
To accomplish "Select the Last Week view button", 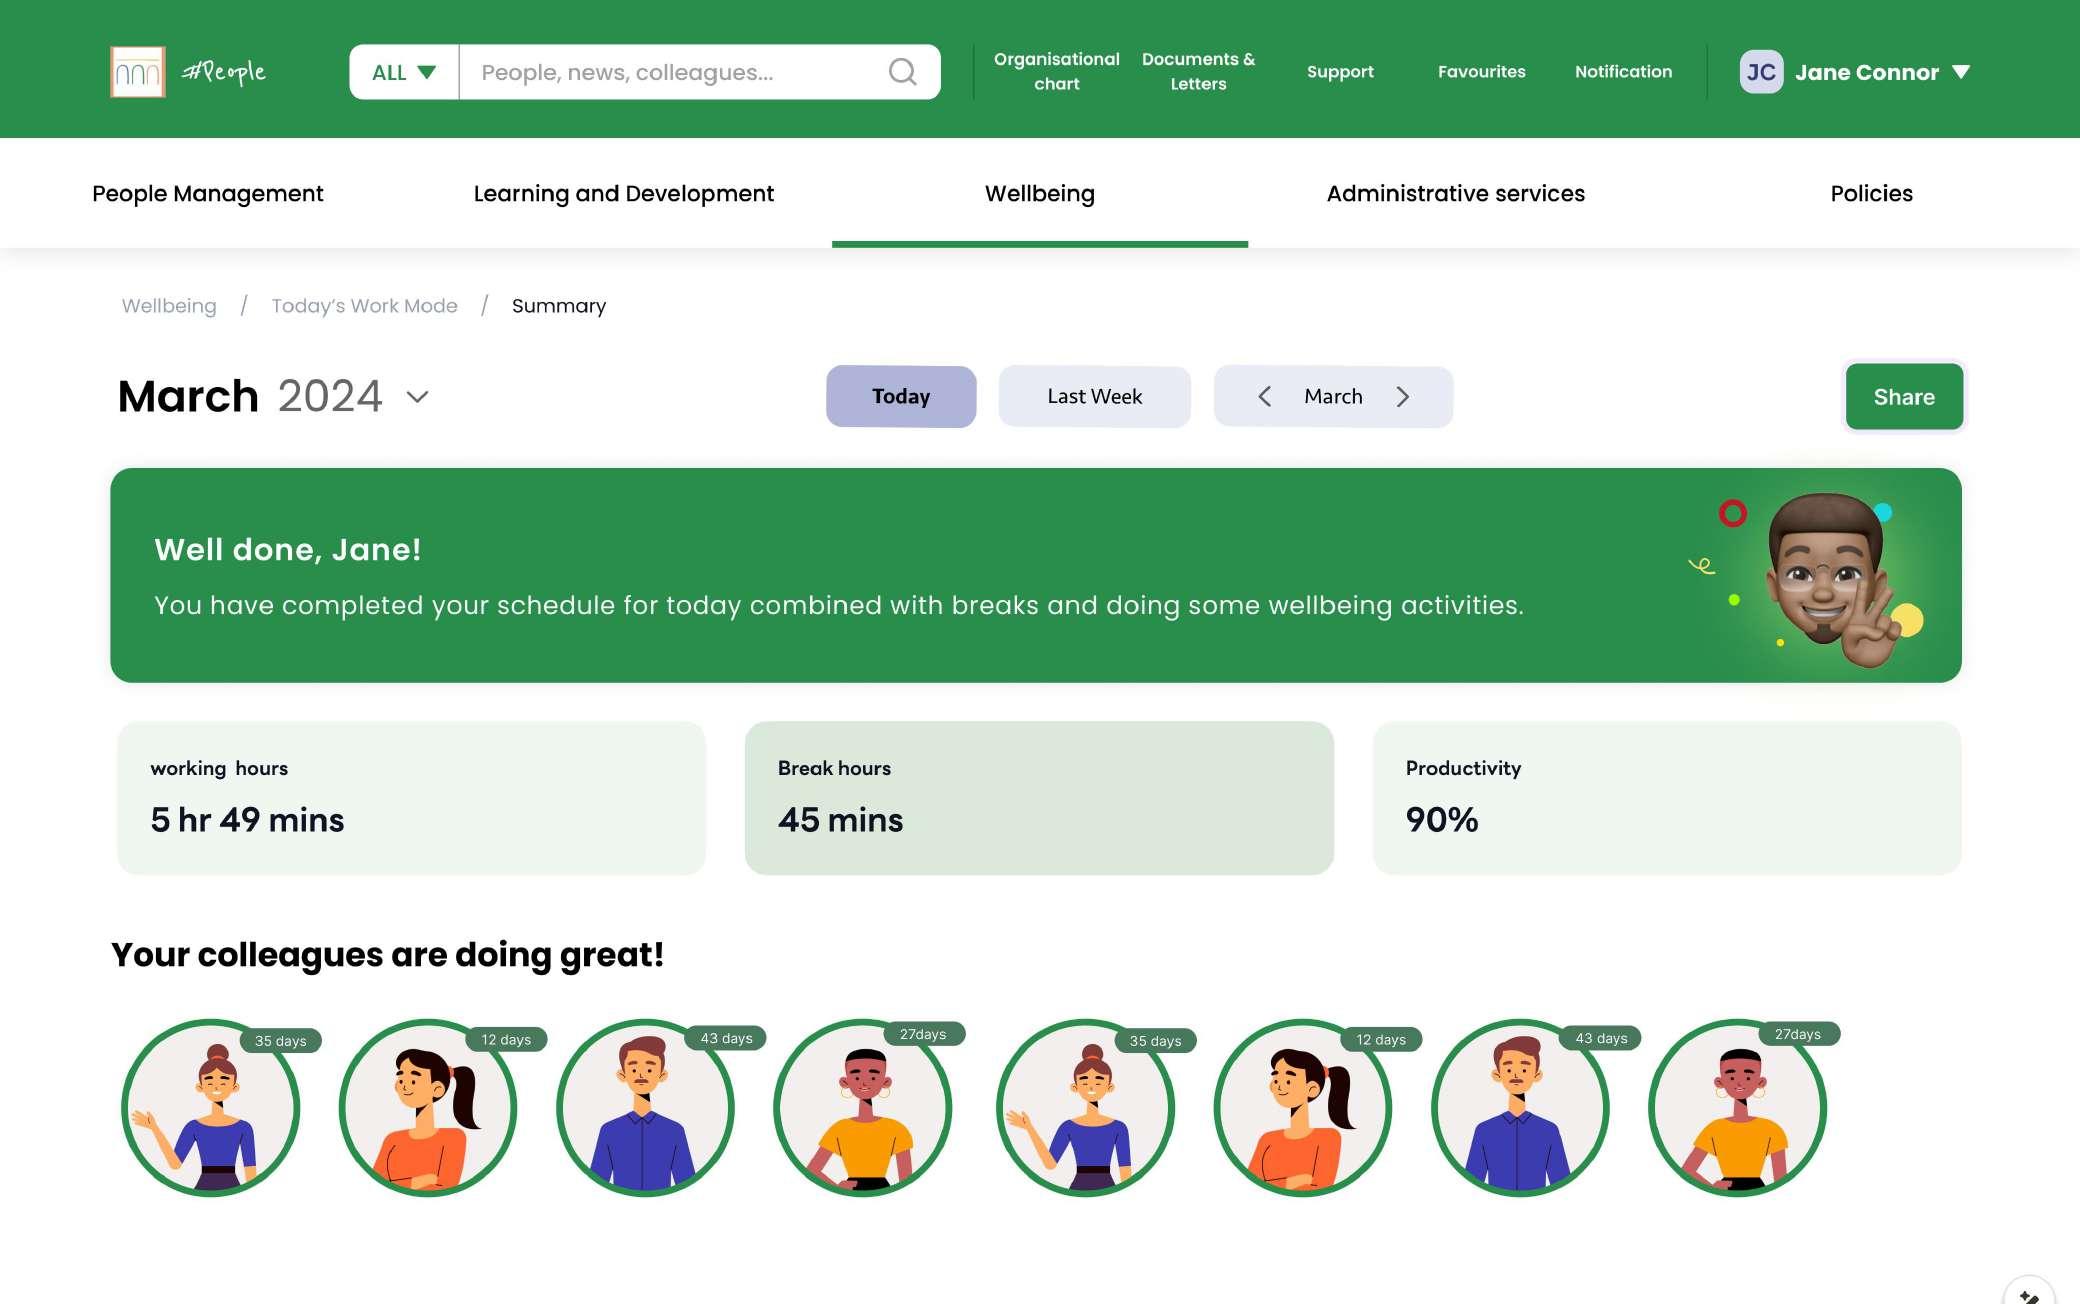I will (x=1094, y=397).
